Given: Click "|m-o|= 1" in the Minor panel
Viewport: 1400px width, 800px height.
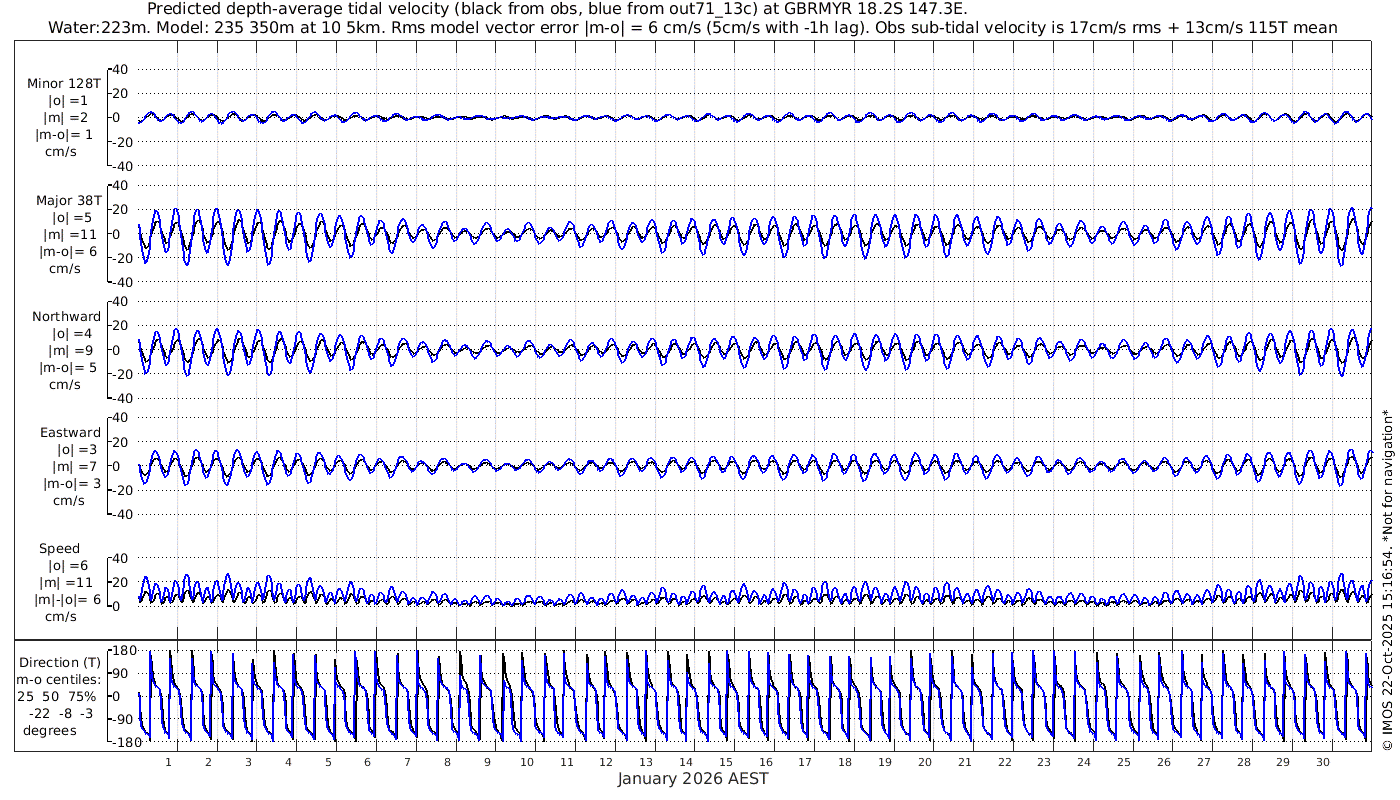Looking at the screenshot, I should (x=66, y=135).
